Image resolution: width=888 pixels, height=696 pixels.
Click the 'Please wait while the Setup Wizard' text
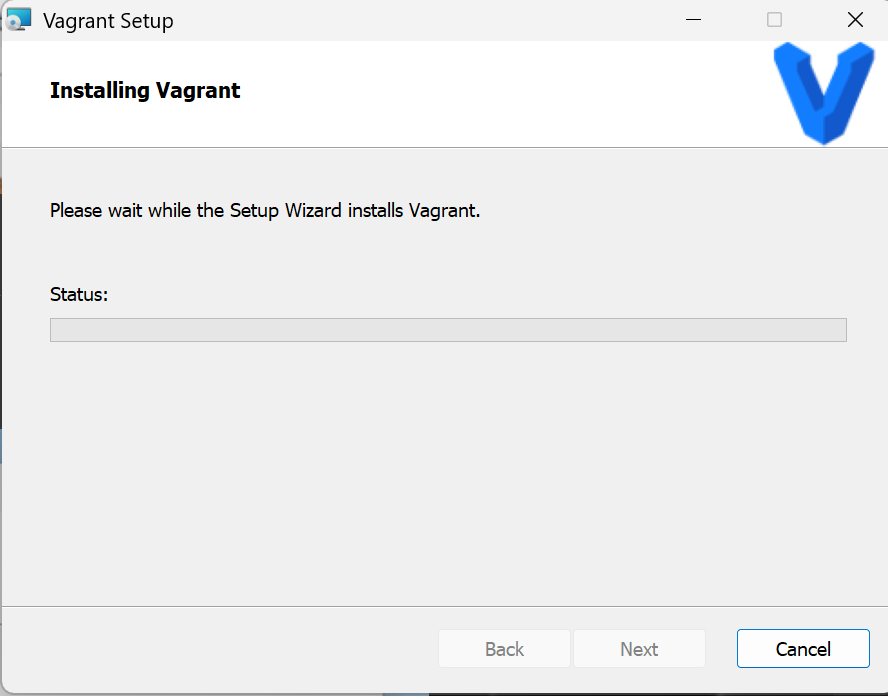pyautogui.click(x=195, y=211)
